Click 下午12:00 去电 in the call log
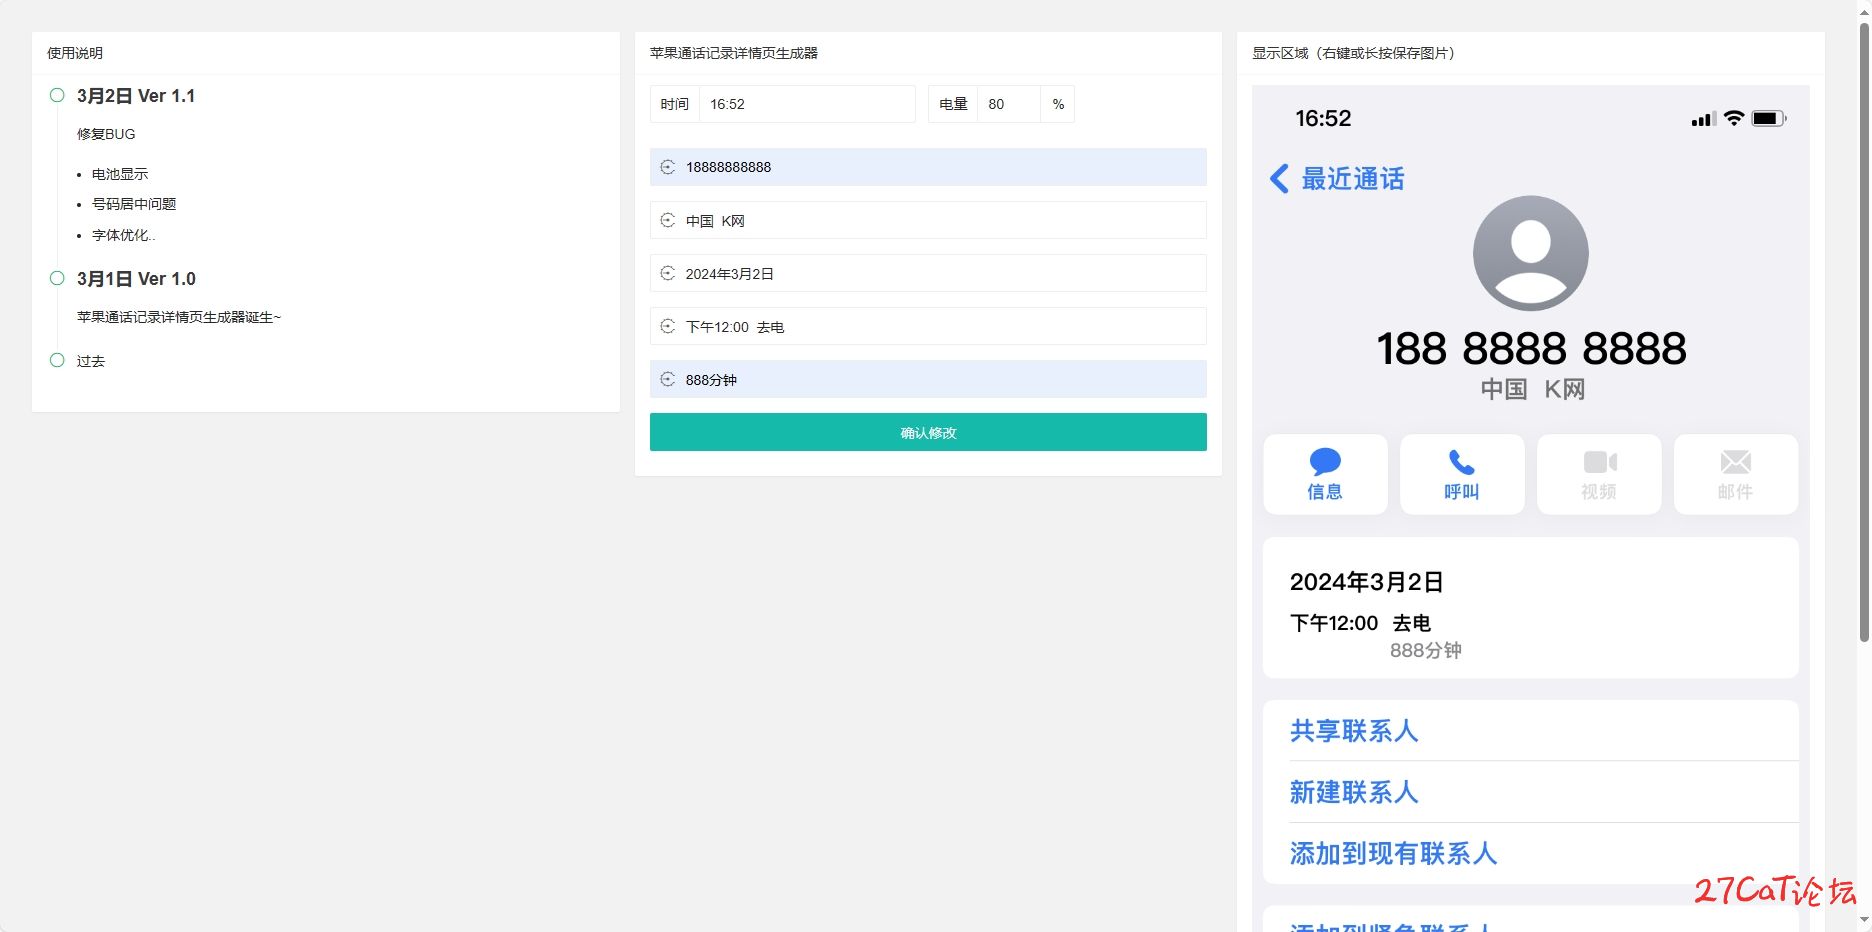The image size is (1872, 932). [1360, 623]
